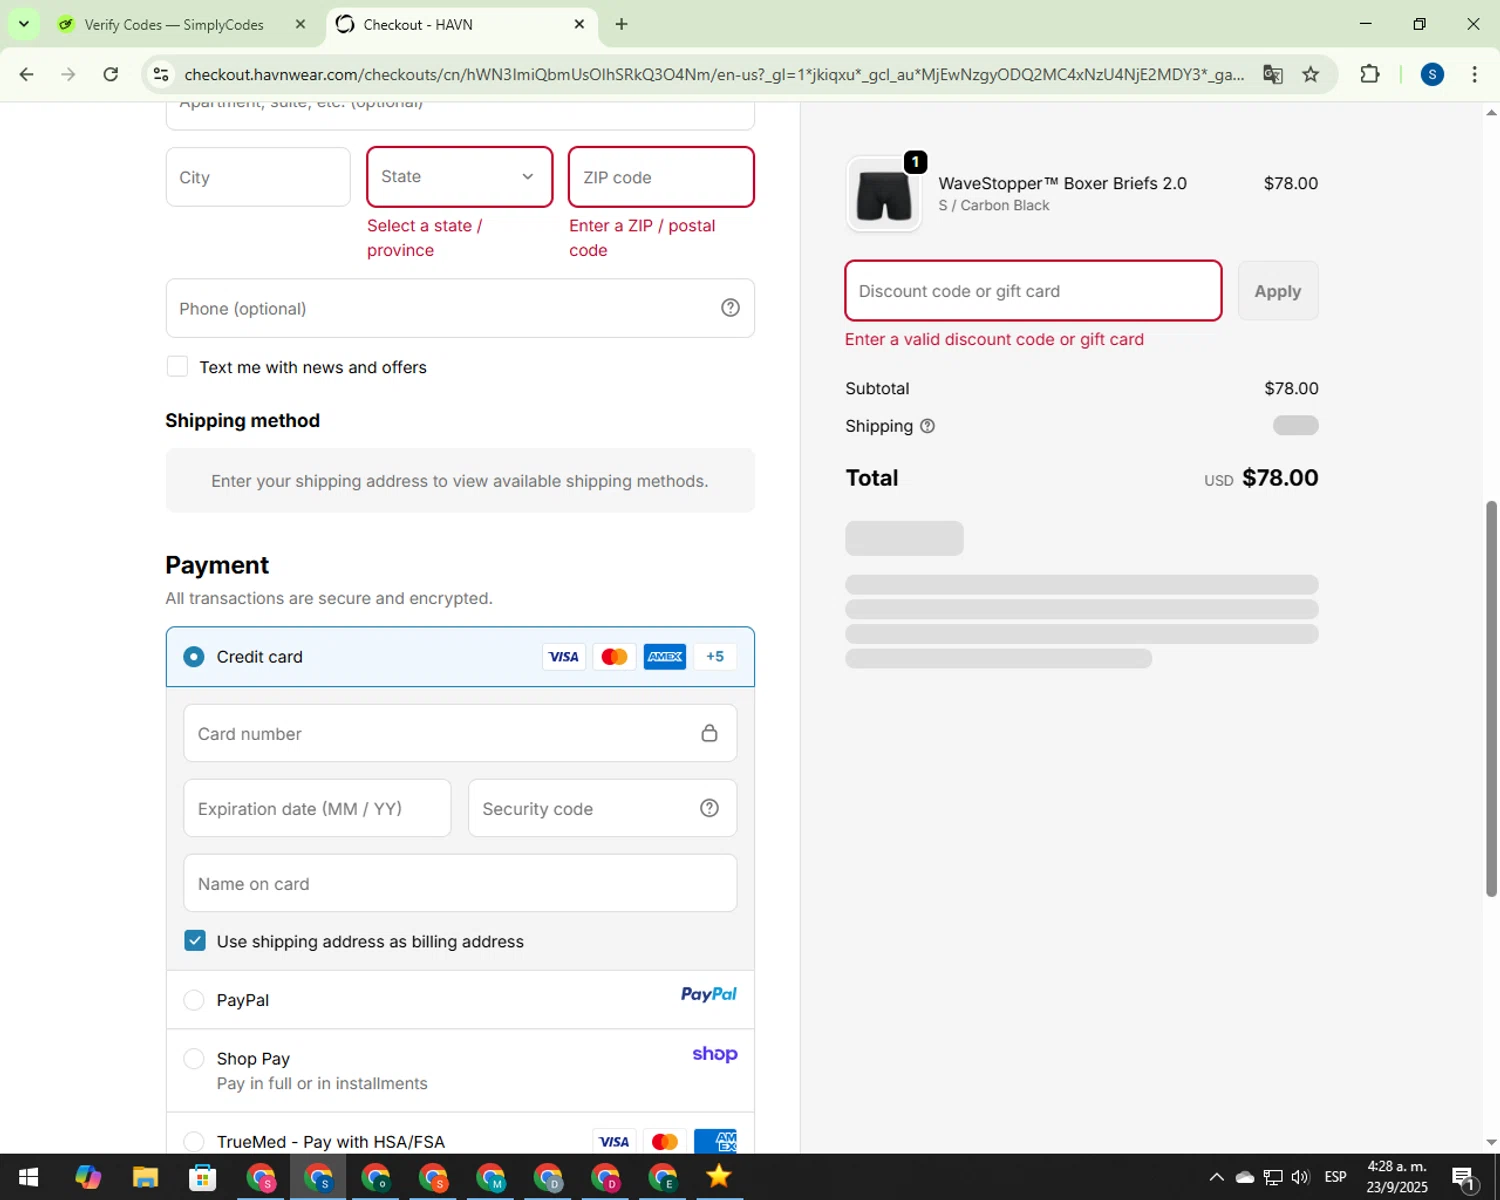This screenshot has width=1500, height=1200.
Task: Open the taskbar clock and date
Action: 1396,1177
